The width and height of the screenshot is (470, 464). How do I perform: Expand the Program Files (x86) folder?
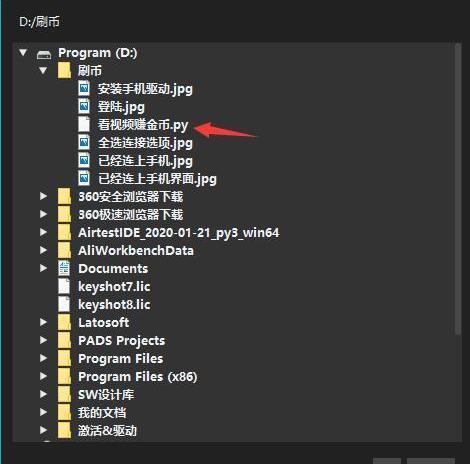(x=43, y=376)
